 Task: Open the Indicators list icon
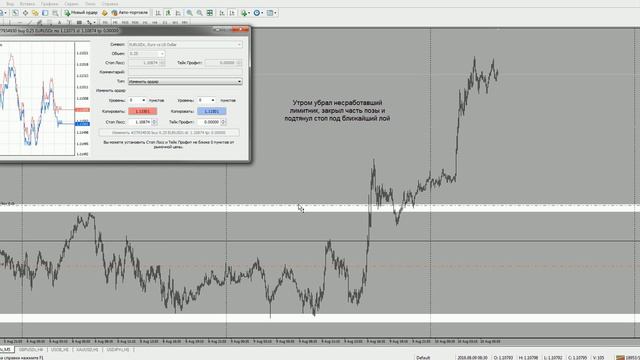pos(244,13)
